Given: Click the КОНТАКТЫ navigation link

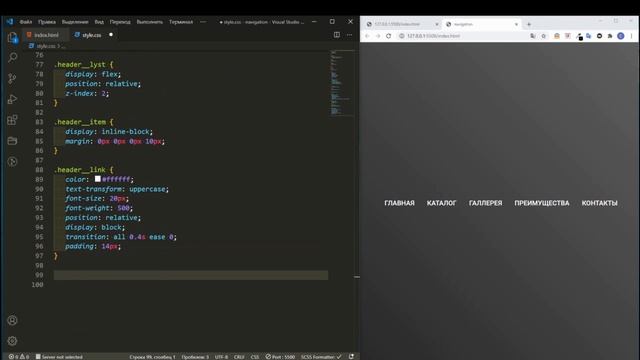Looking at the screenshot, I should [x=599, y=203].
